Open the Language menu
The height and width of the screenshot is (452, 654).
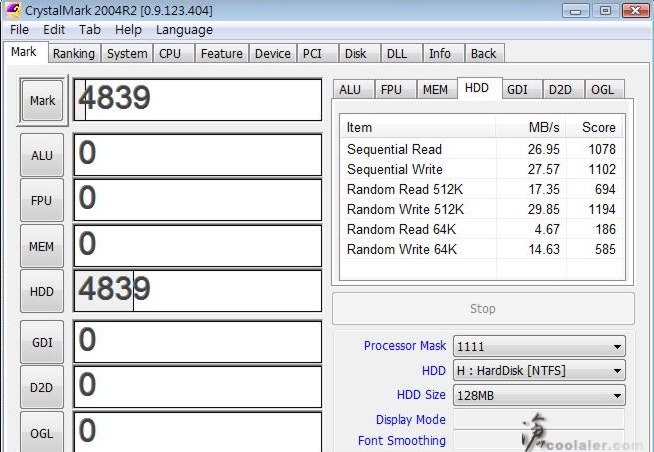click(184, 30)
